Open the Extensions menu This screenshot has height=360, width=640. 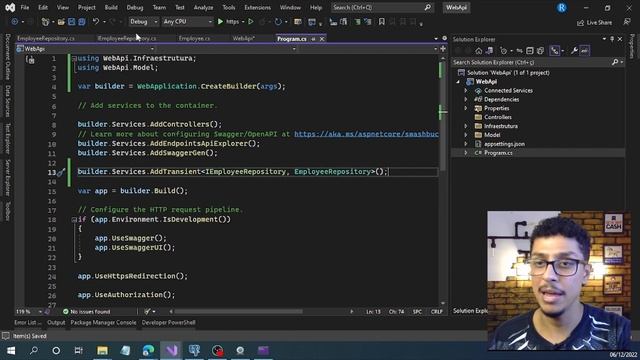[257, 7]
